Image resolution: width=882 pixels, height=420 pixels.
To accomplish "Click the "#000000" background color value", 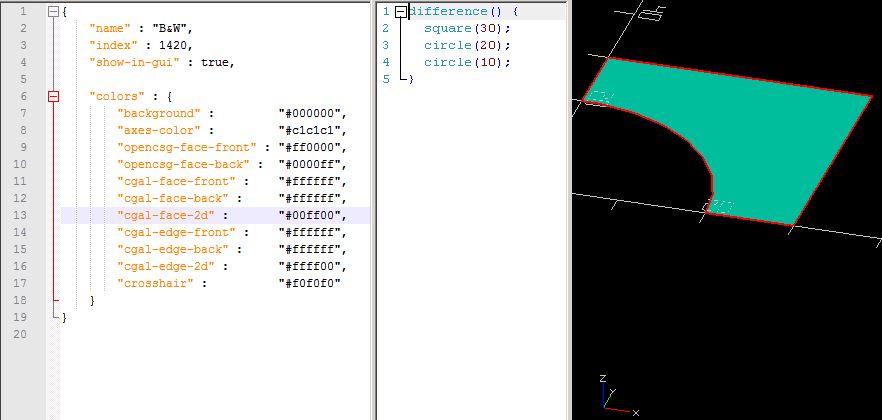I will pos(309,114).
